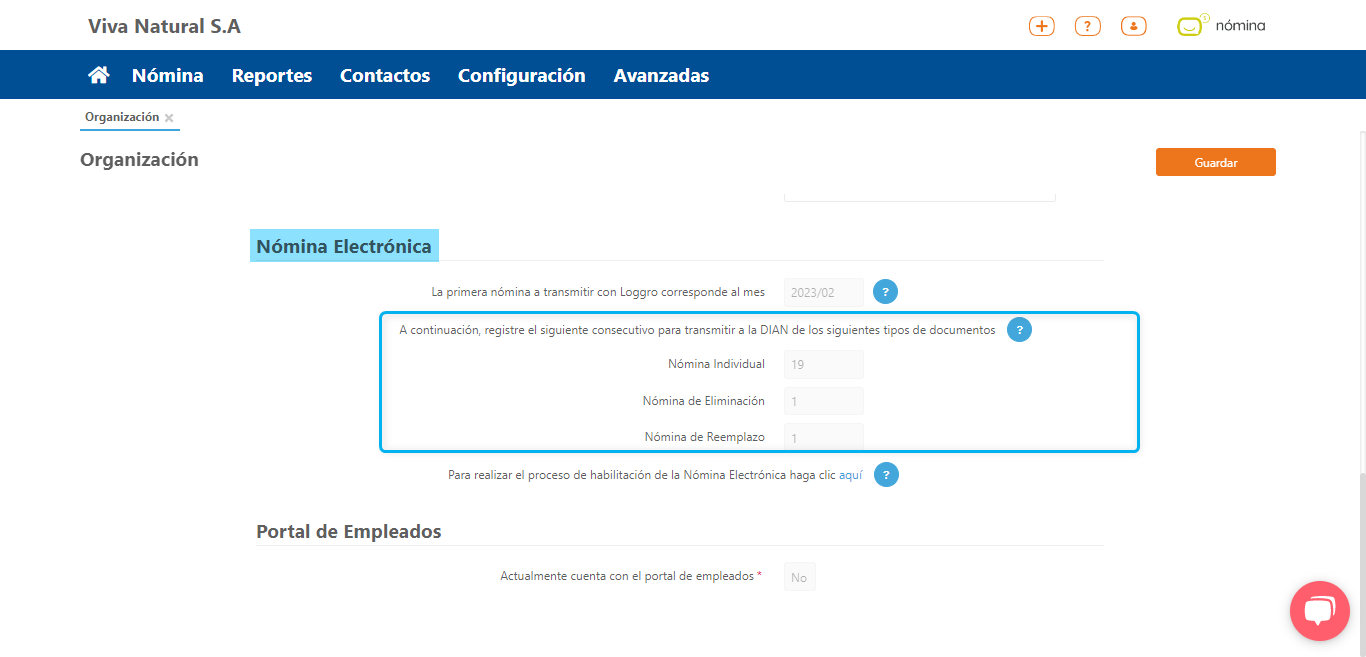Screen dimensions: 1366x657
Task: Click help icon beside habilitación aquí link
Action: point(886,475)
